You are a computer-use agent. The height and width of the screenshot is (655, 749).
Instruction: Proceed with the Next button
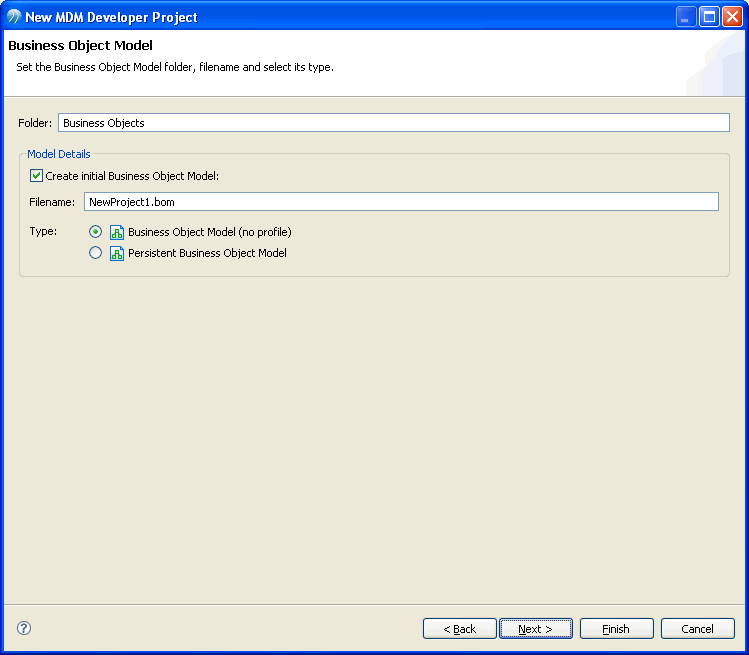click(x=535, y=629)
